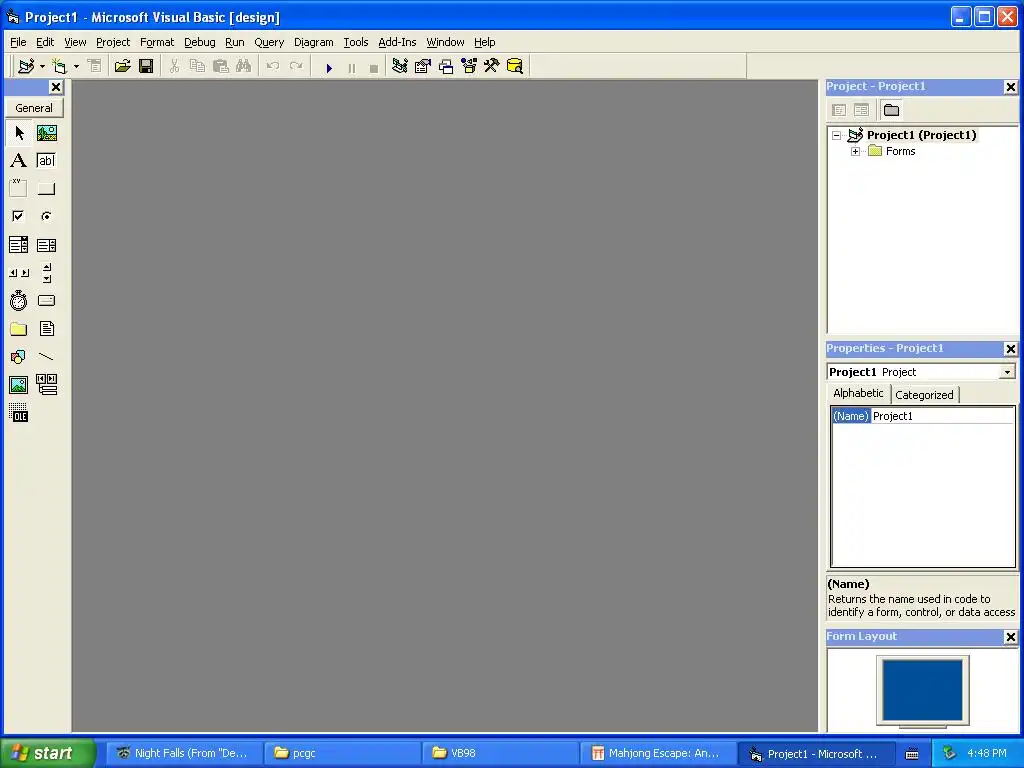Screen dimensions: 1024x768
Task: Open the Add-Ins menu
Action: (397, 42)
